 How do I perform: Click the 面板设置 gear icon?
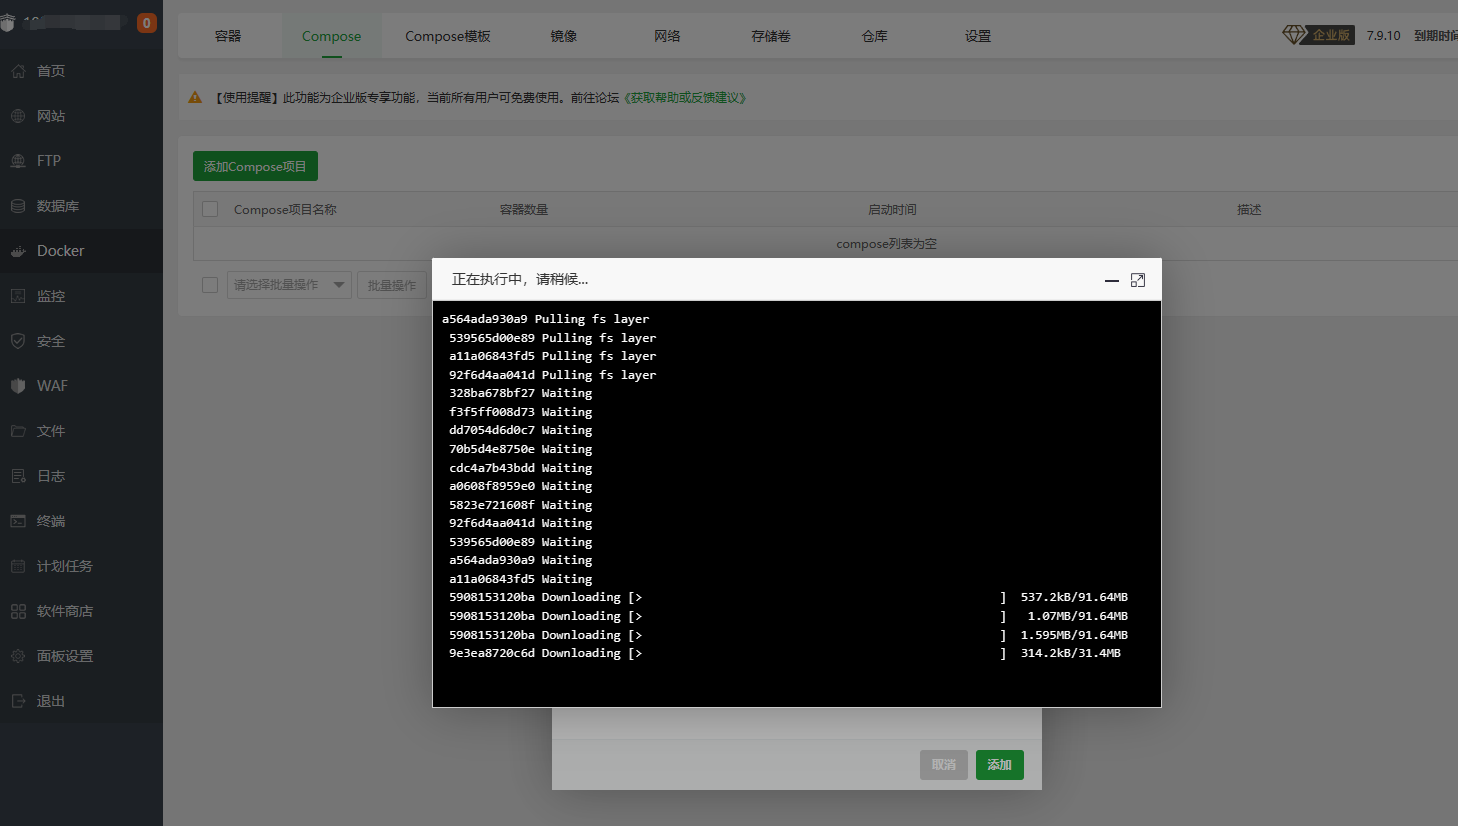click(18, 656)
